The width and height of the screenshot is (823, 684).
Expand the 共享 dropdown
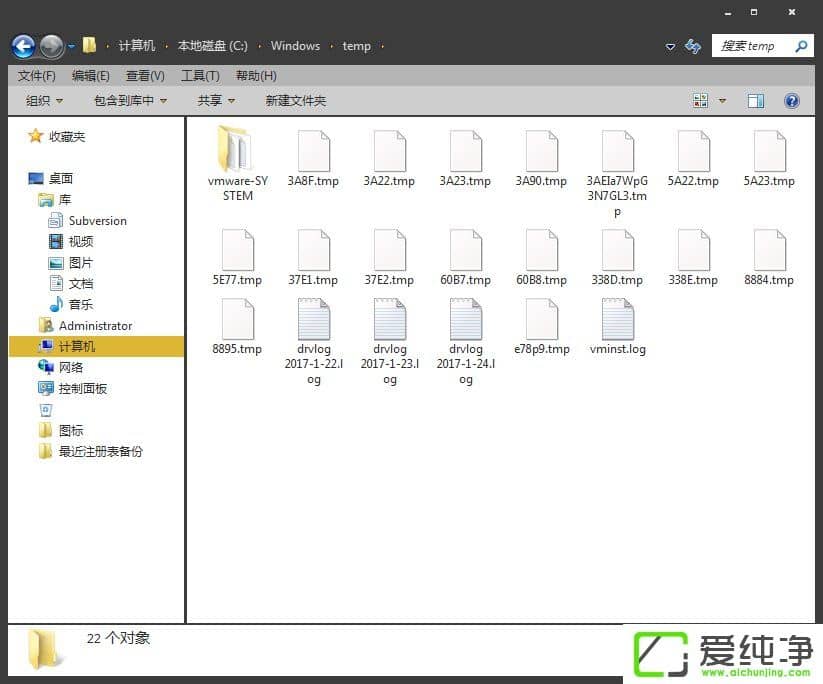[216, 101]
